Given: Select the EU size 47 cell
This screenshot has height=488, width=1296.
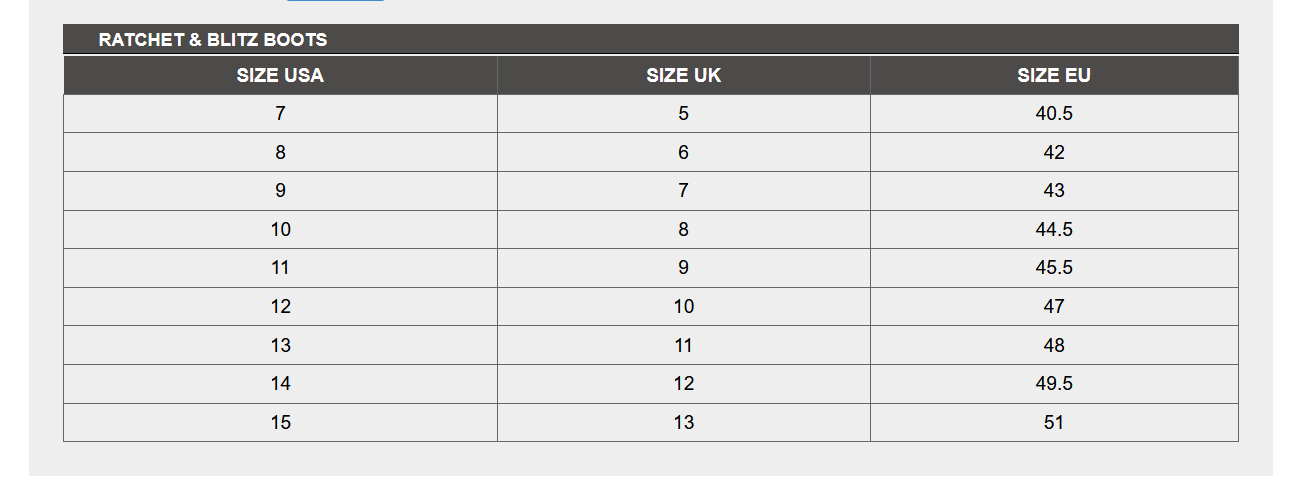Looking at the screenshot, I should tap(1054, 306).
